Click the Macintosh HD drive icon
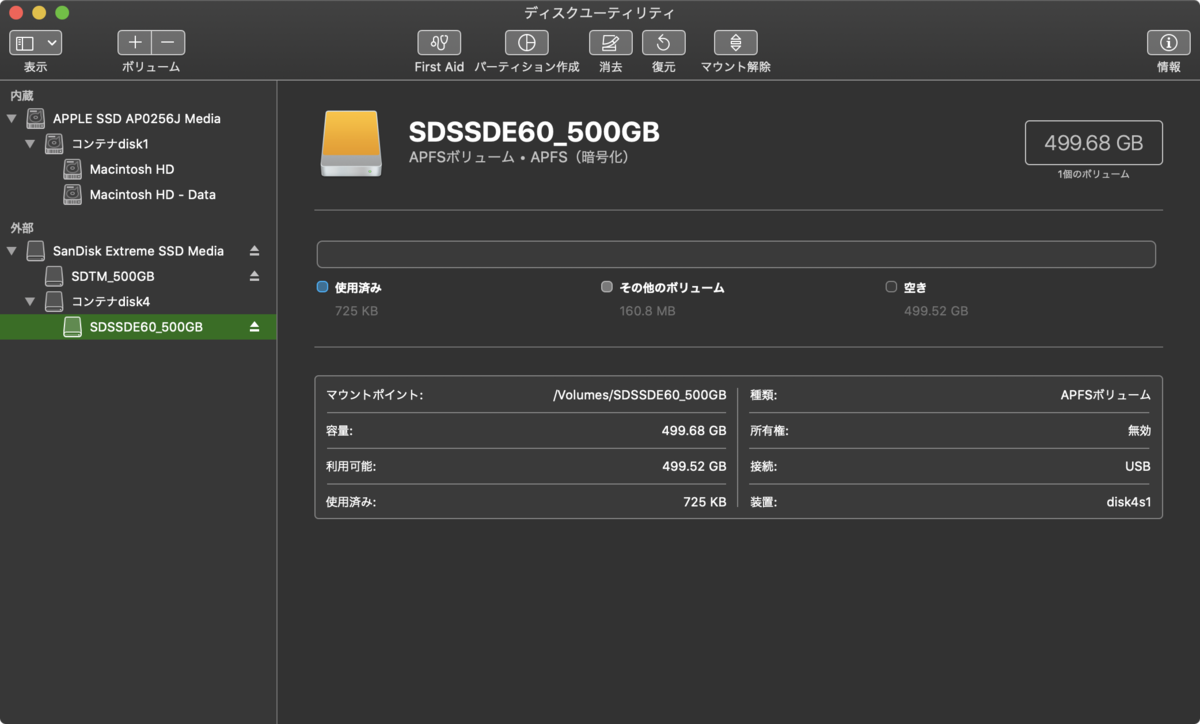This screenshot has height=724, width=1200. click(x=72, y=169)
